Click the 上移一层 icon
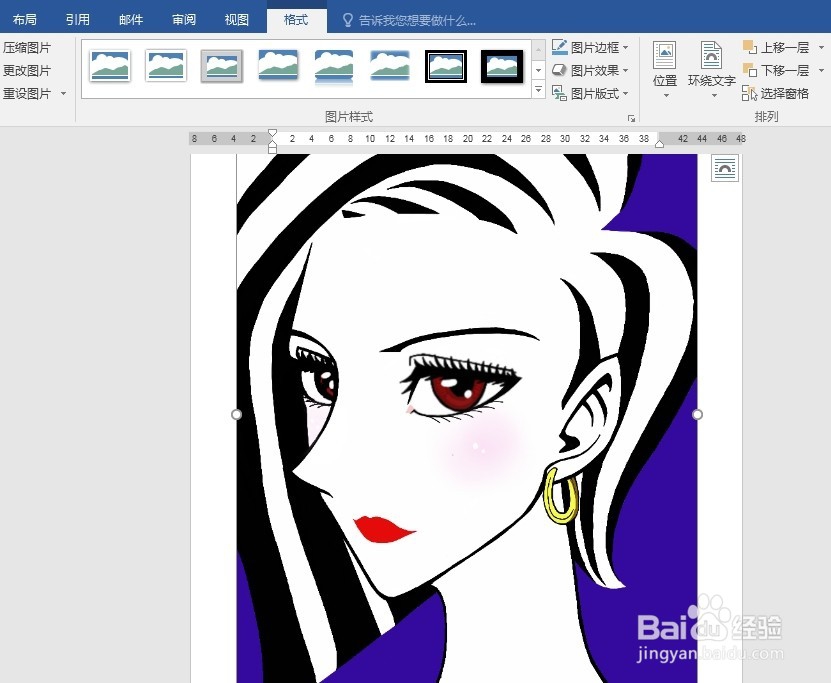Viewport: 831px width, 683px height. pyautogui.click(x=750, y=47)
